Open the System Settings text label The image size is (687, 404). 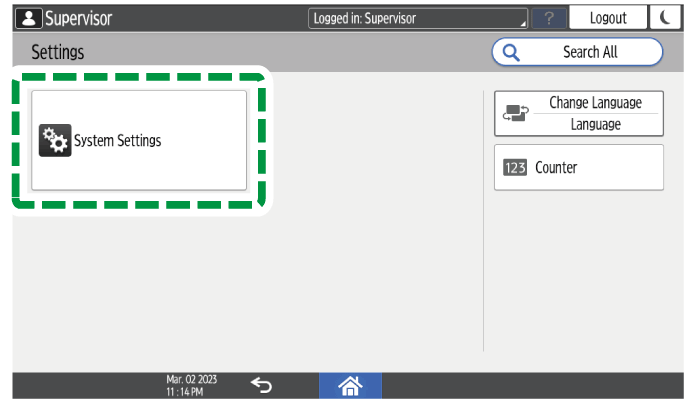(117, 141)
